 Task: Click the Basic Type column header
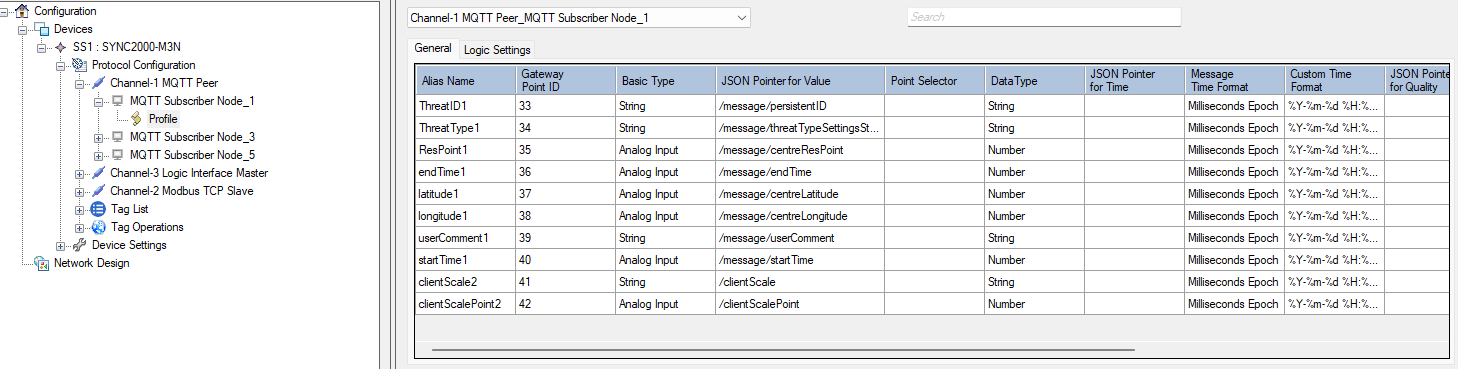pos(666,80)
